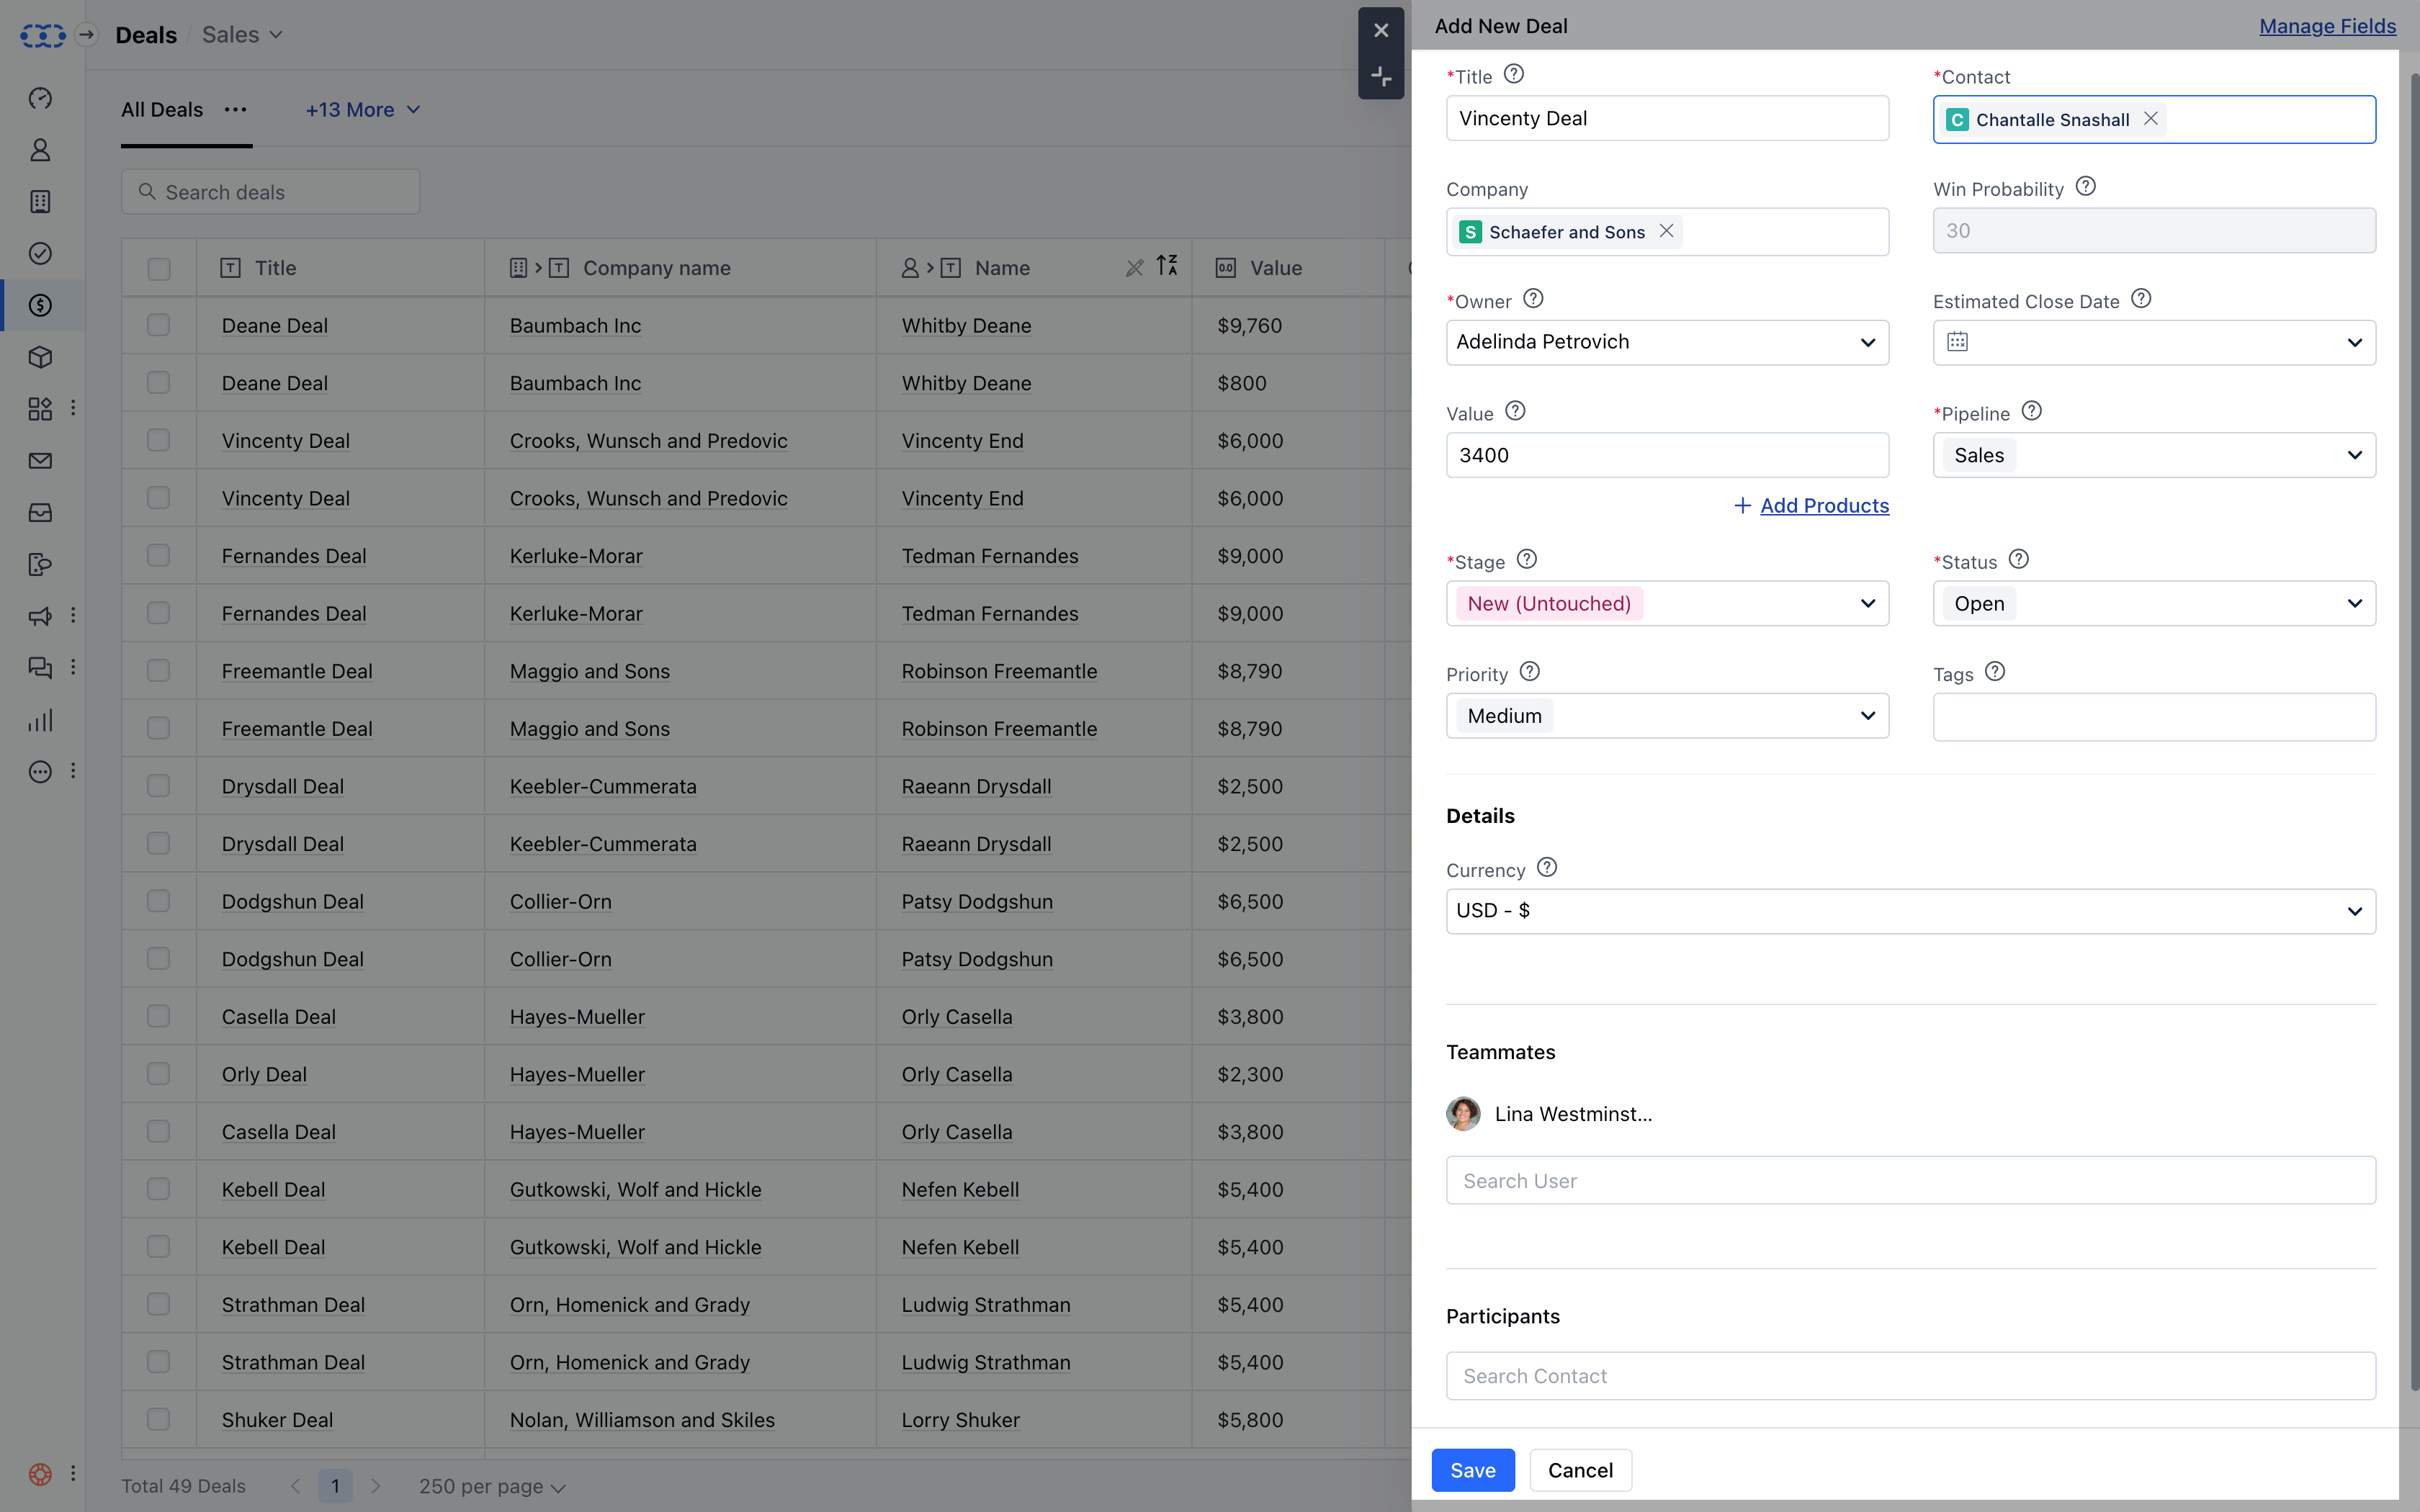Toggle the select-all deals checkbox
This screenshot has width=2420, height=1512.
tap(159, 268)
